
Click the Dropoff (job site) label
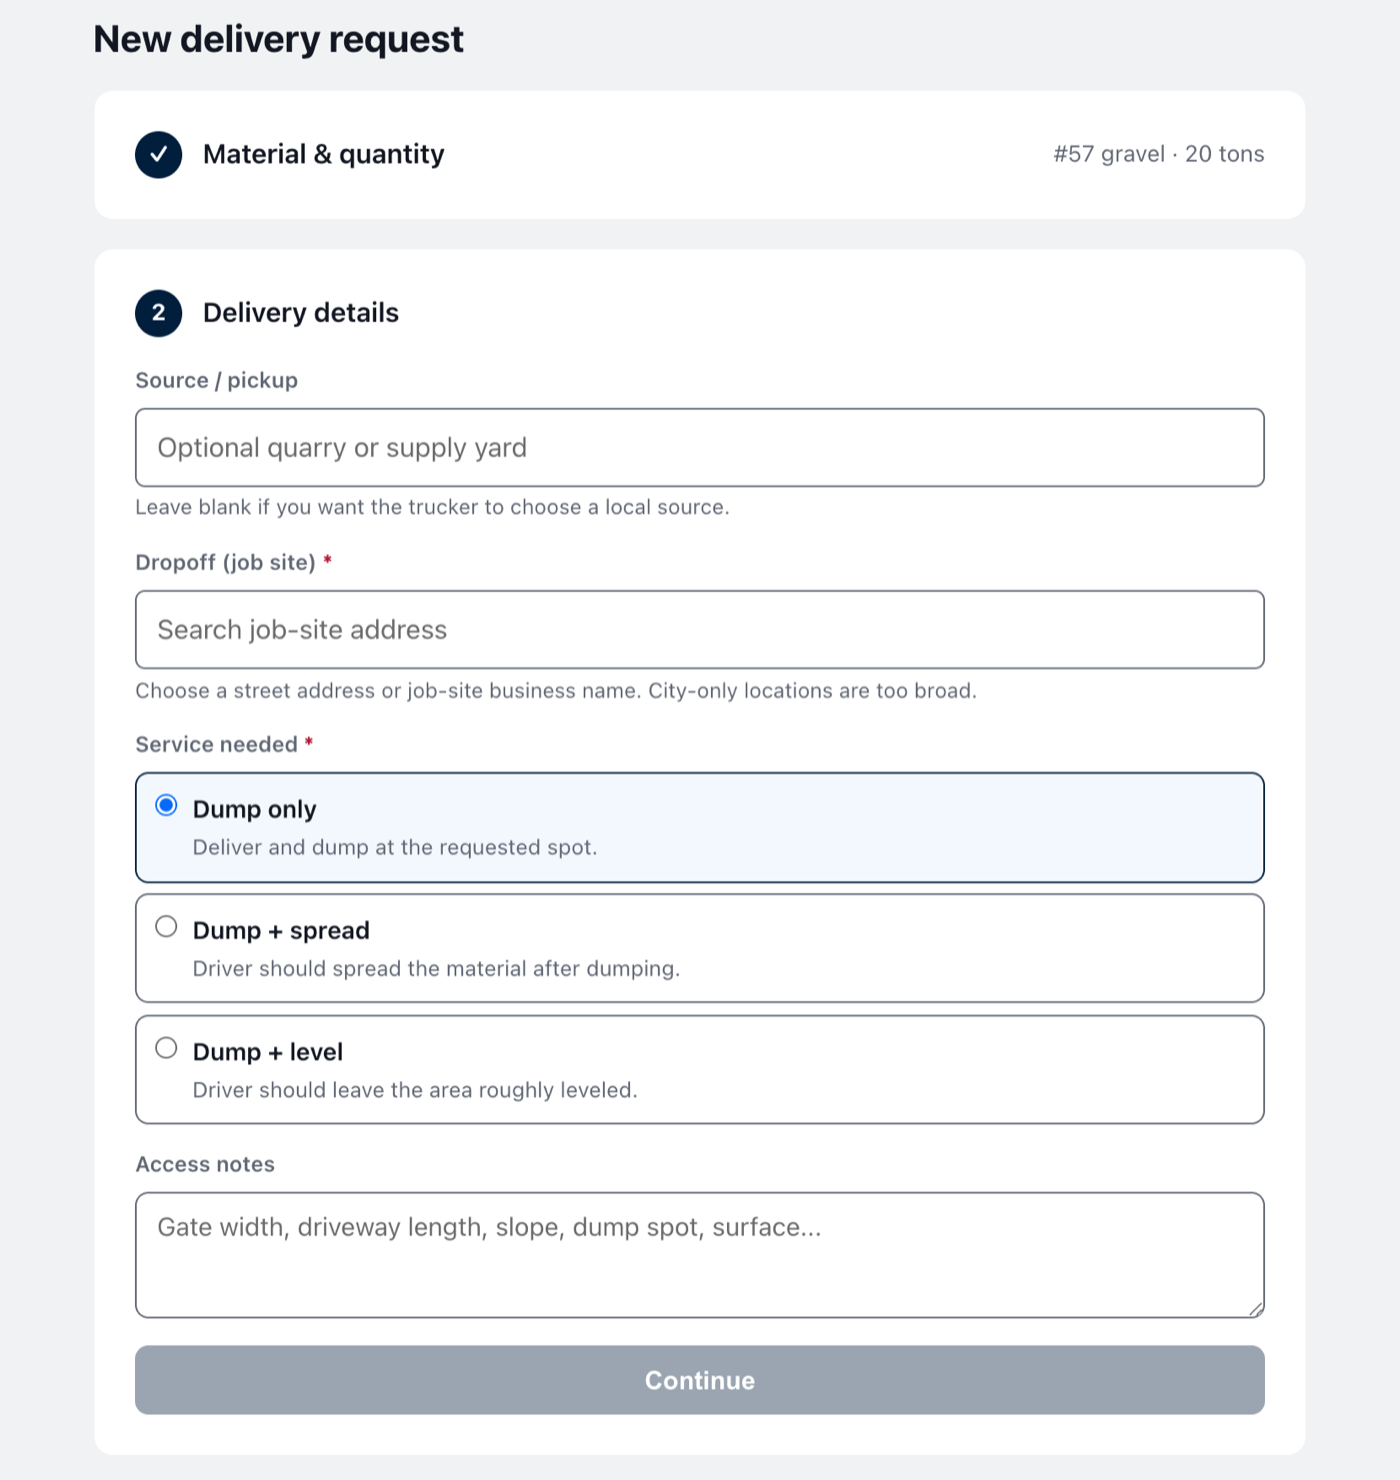226,562
